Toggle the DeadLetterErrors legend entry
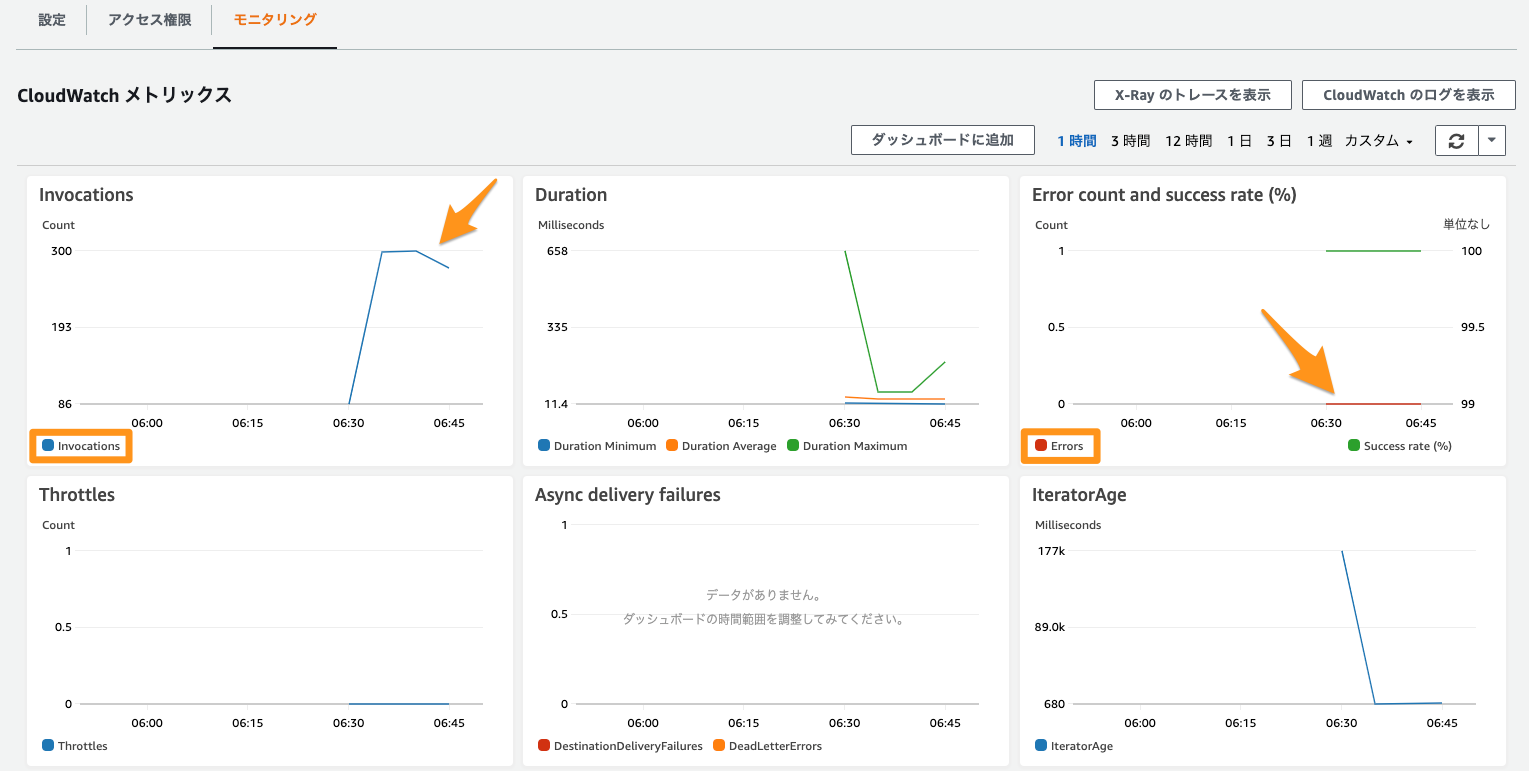Screen dimensions: 1529x771 [767, 746]
